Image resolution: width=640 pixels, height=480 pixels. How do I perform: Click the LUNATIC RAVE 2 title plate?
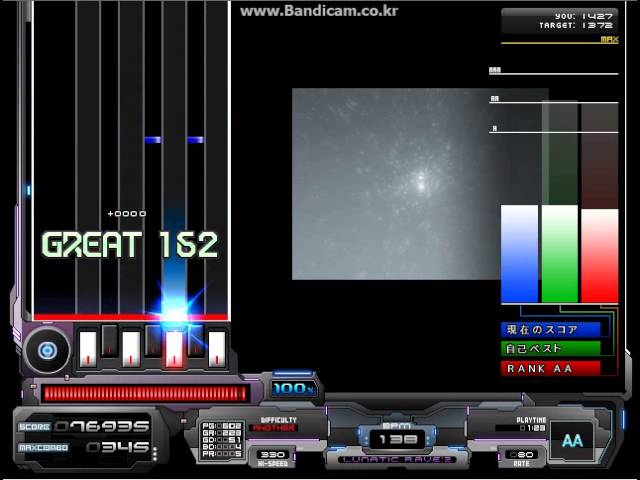point(397,460)
